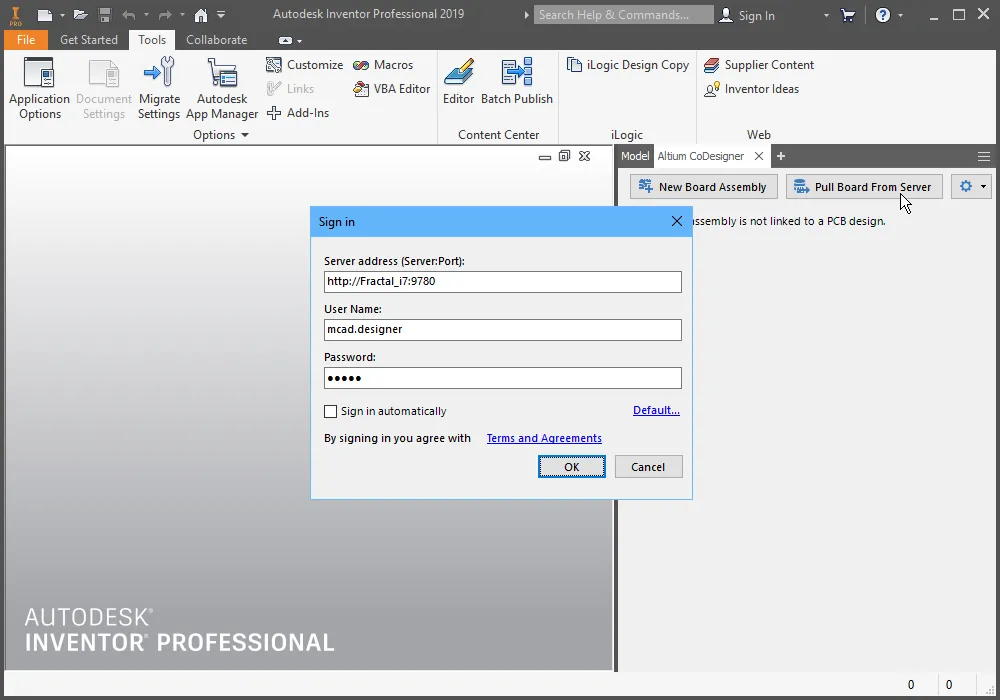Click the Open file folder icon
Screen dimensions: 1000x700
coord(80,15)
